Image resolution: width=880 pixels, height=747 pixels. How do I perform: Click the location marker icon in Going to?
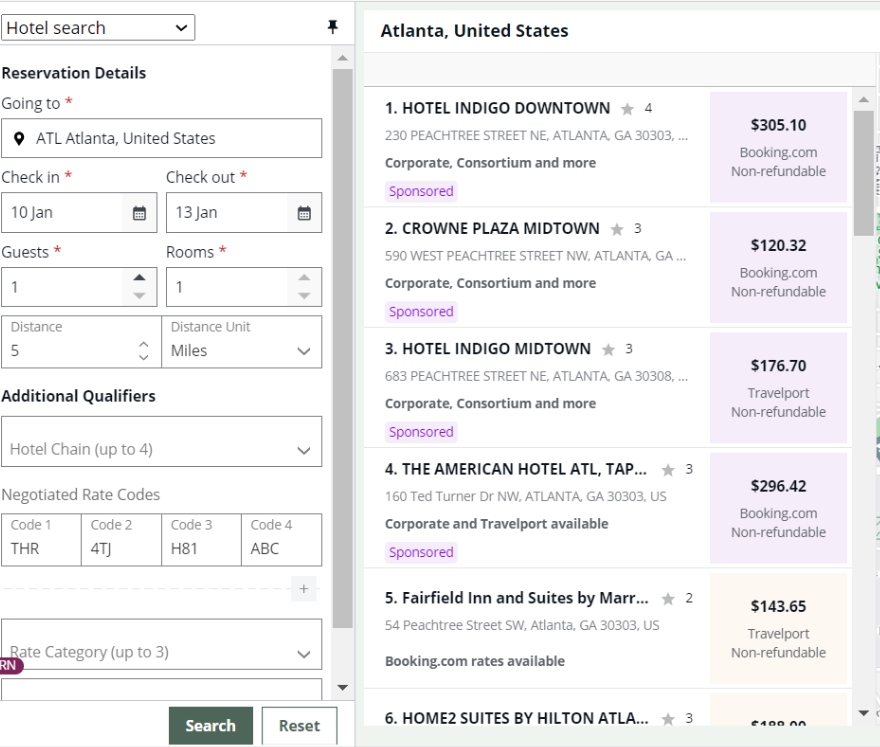tap(19, 139)
